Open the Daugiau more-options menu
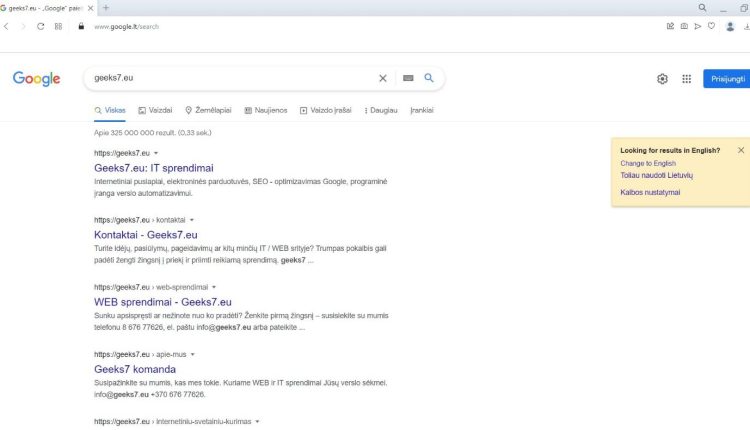 [381, 110]
